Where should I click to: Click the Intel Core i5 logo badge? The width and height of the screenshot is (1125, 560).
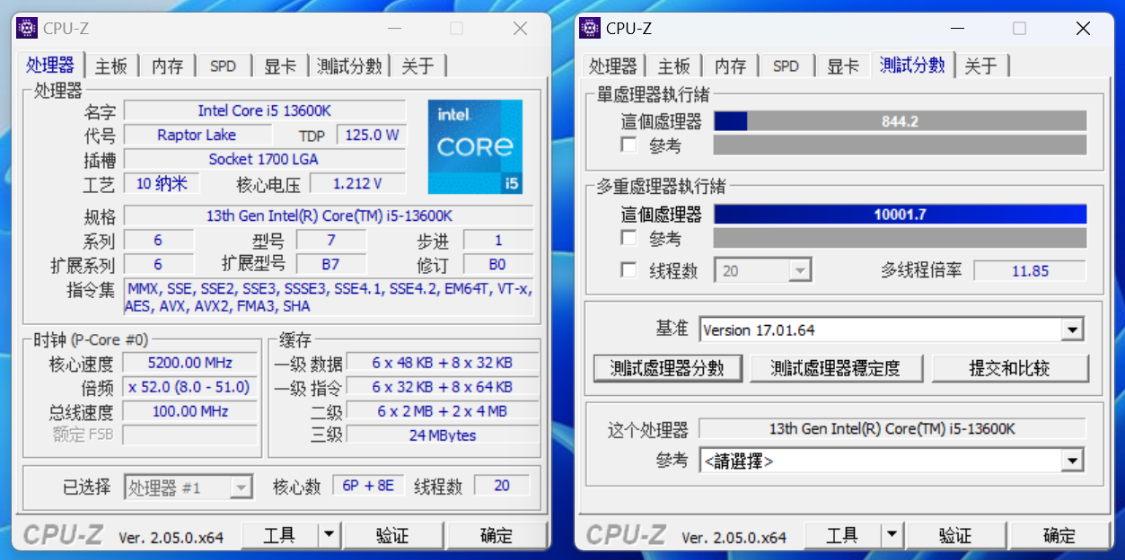coord(475,147)
